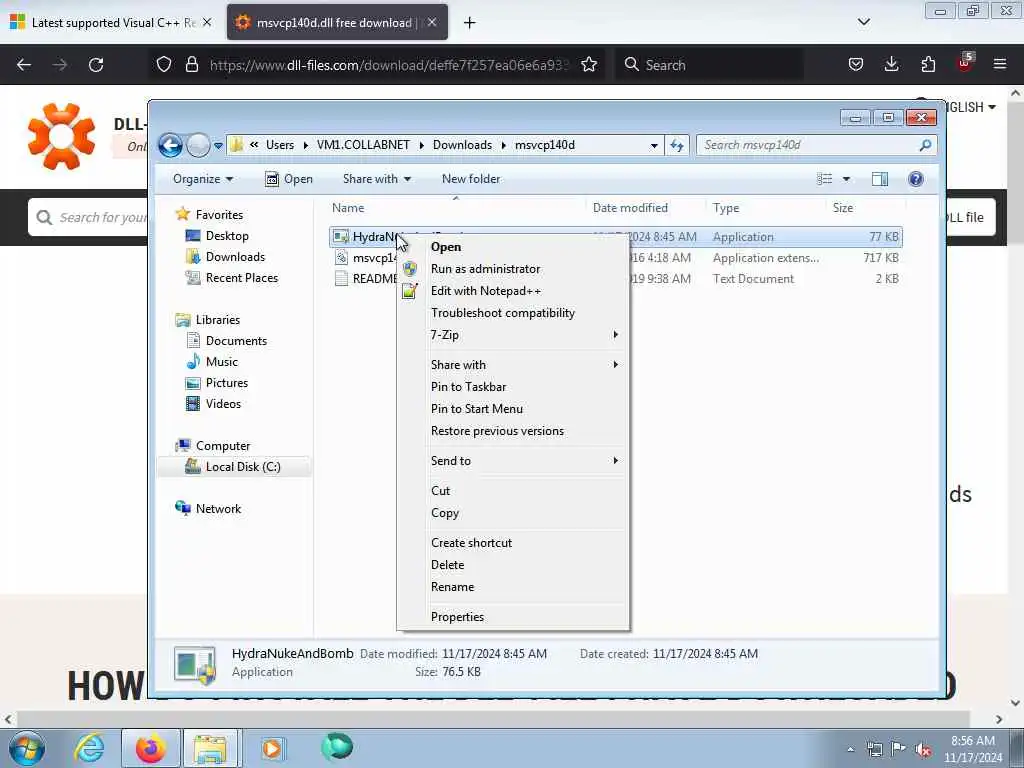This screenshot has width=1024, height=768.
Task: Open the Firefox Downloads panel icon
Action: pos(891,64)
